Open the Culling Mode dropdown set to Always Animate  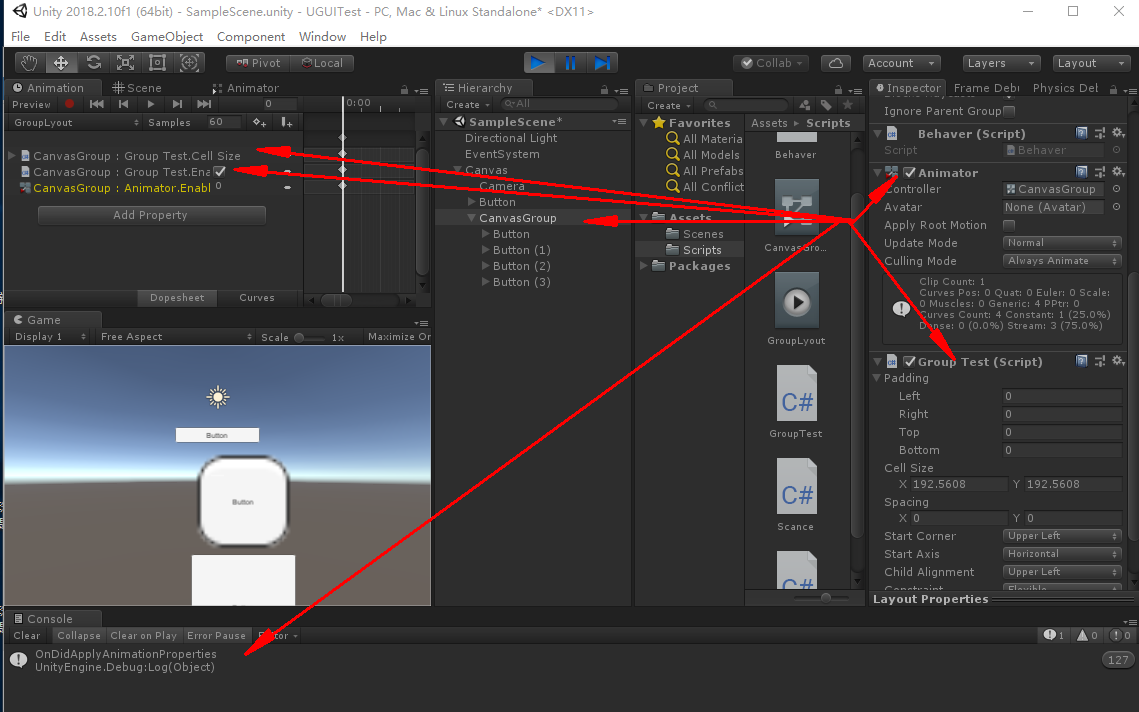point(1061,261)
